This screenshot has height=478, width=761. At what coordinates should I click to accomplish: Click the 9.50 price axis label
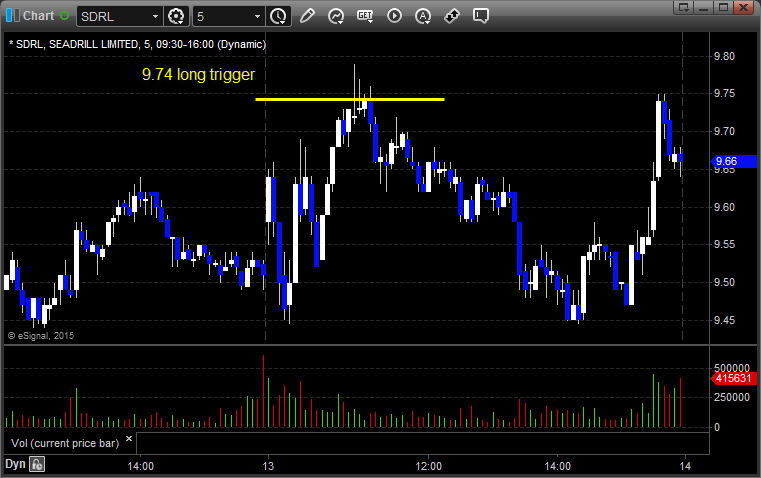(724, 282)
